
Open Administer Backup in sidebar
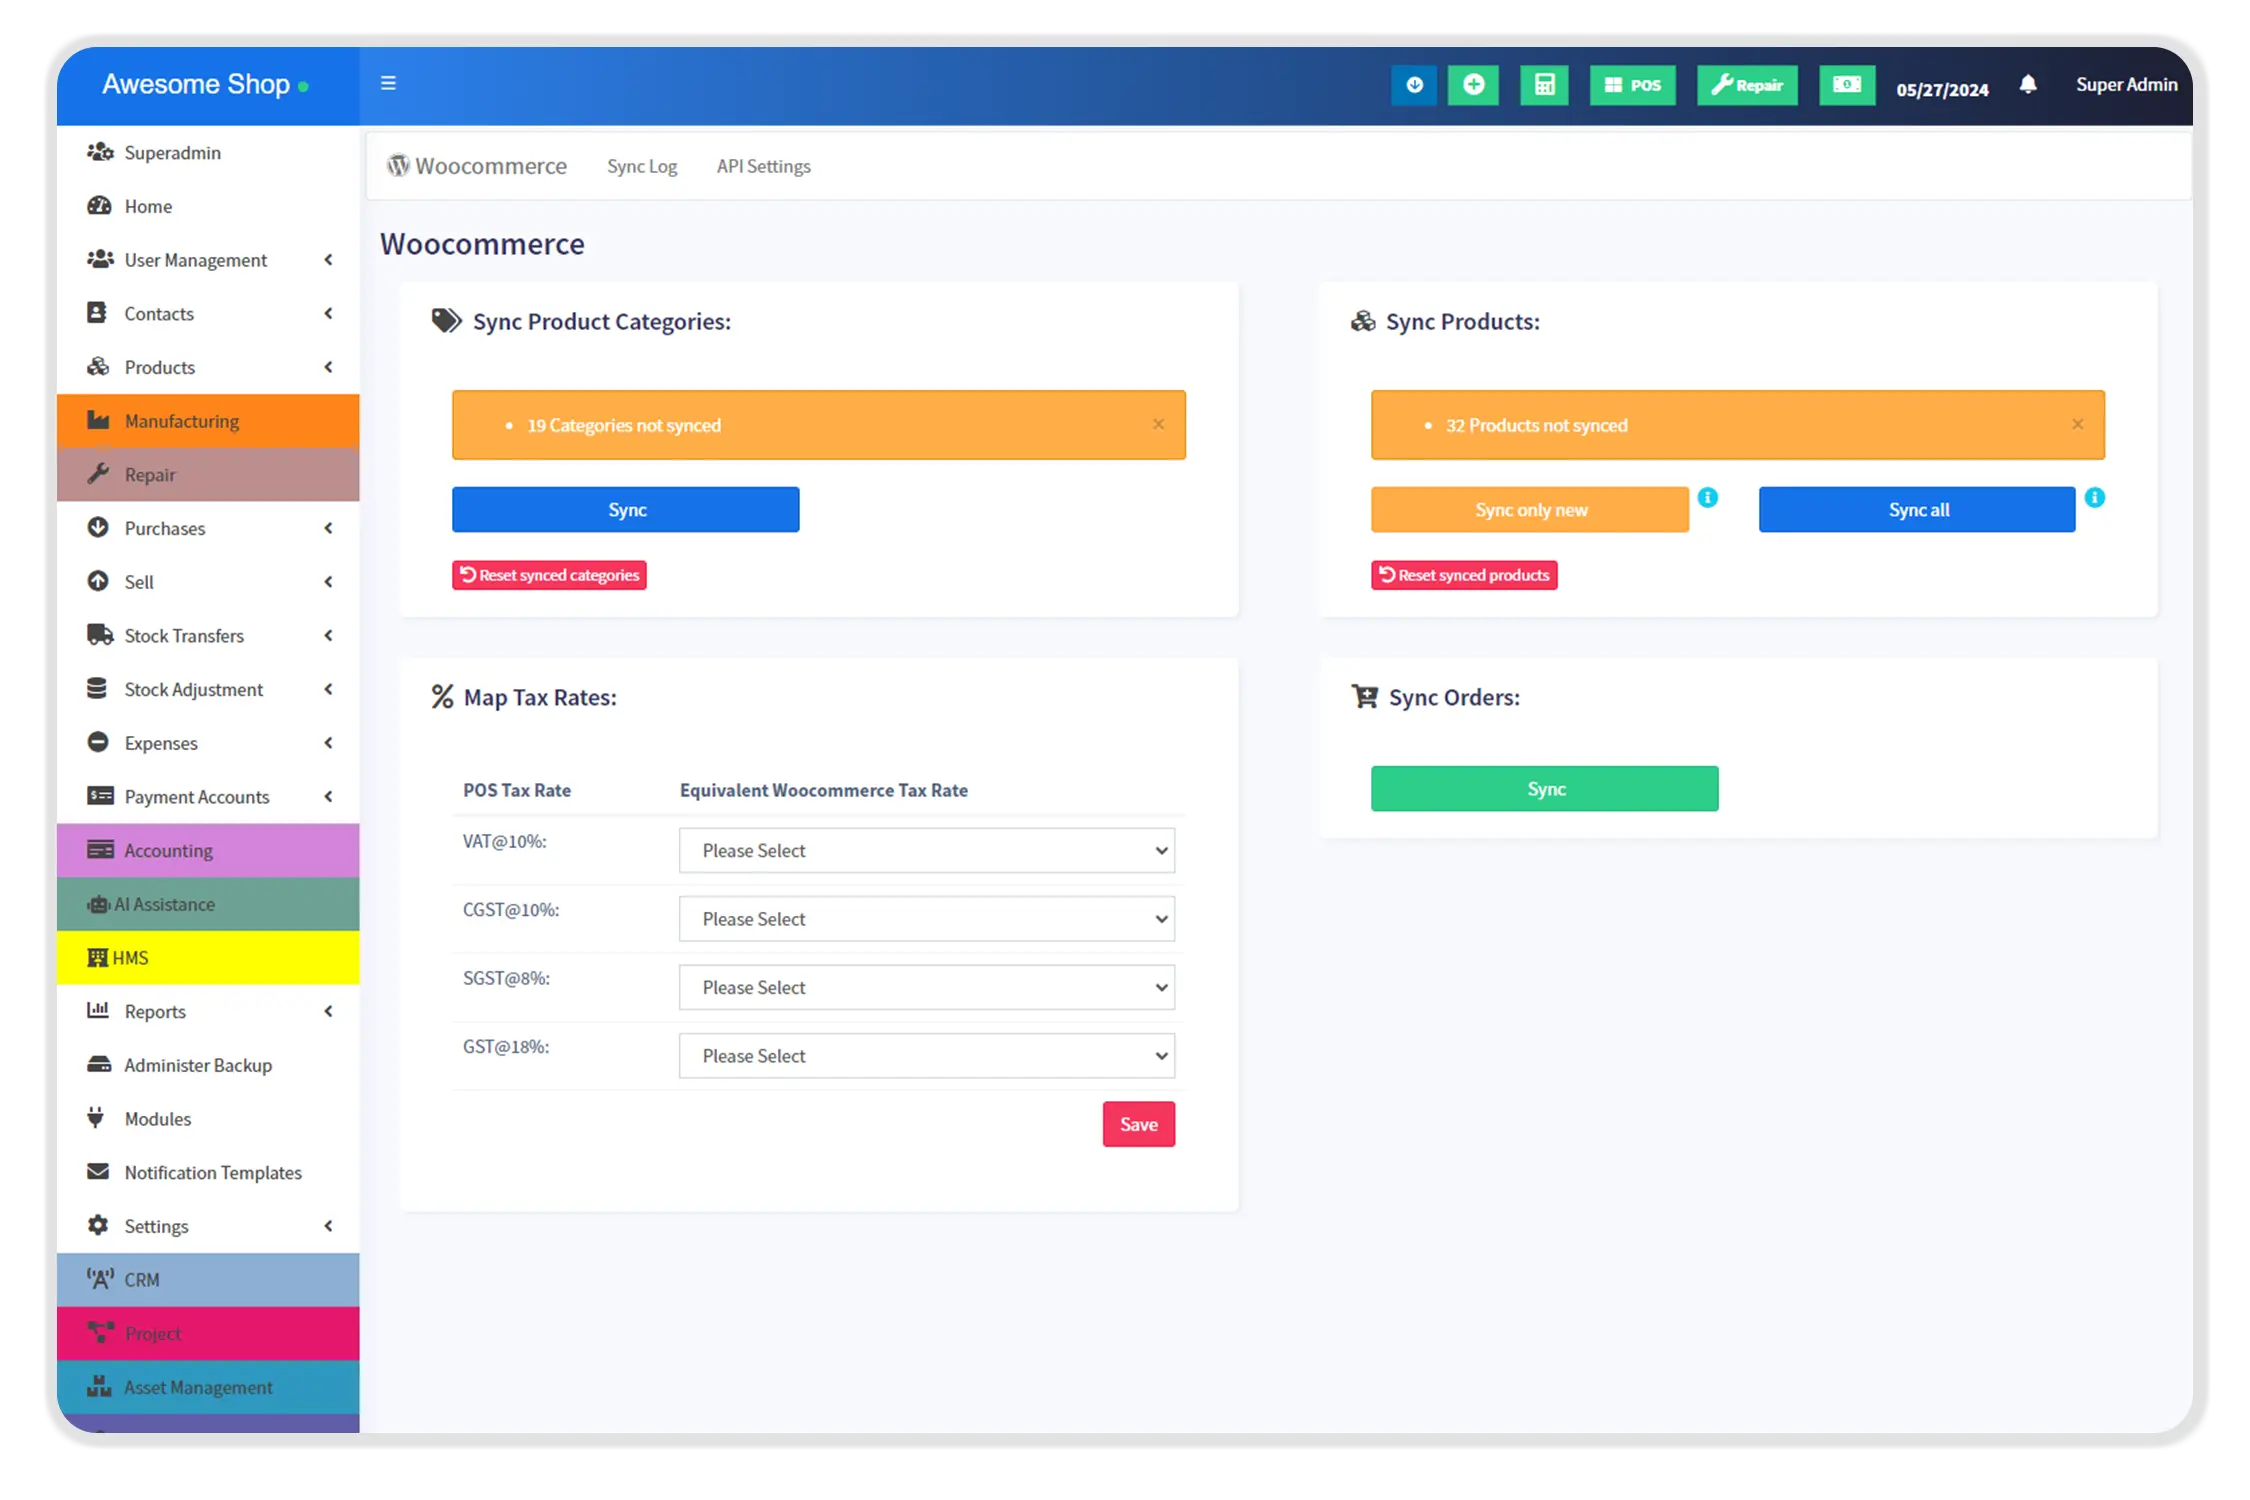click(x=208, y=1065)
